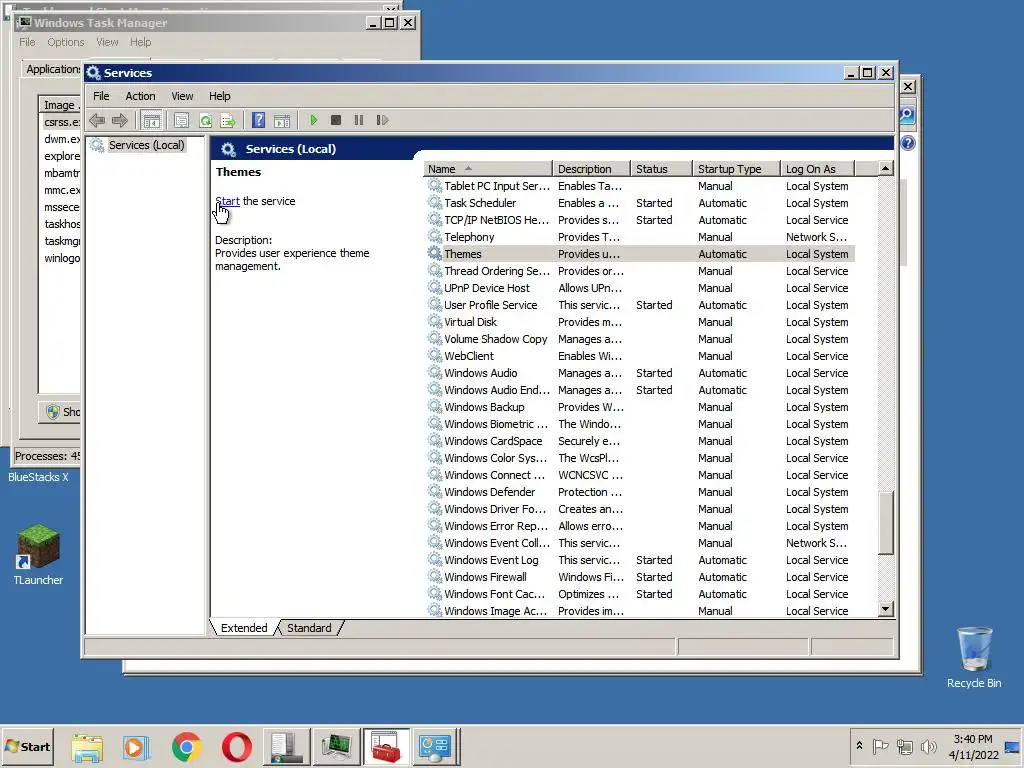The height and width of the screenshot is (768, 1024).
Task: Open the Opera browser from the taskbar
Action: [x=236, y=747]
